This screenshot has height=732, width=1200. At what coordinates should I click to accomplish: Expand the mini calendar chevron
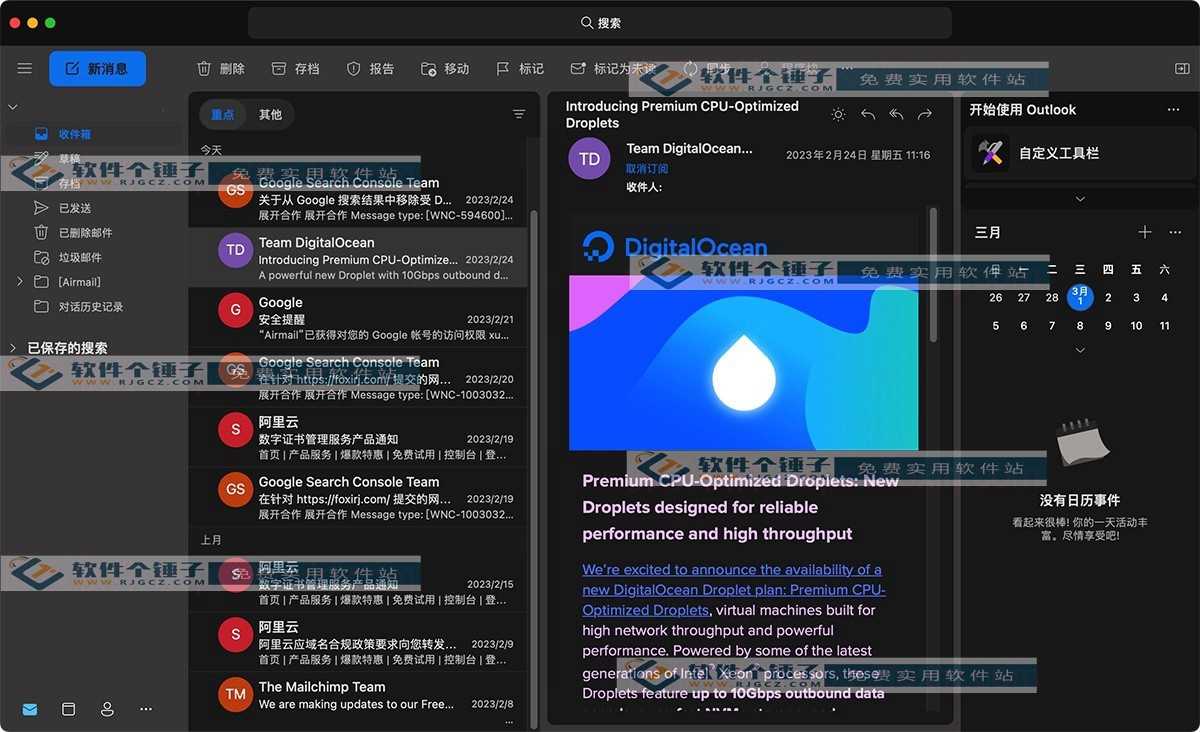pyautogui.click(x=1080, y=350)
